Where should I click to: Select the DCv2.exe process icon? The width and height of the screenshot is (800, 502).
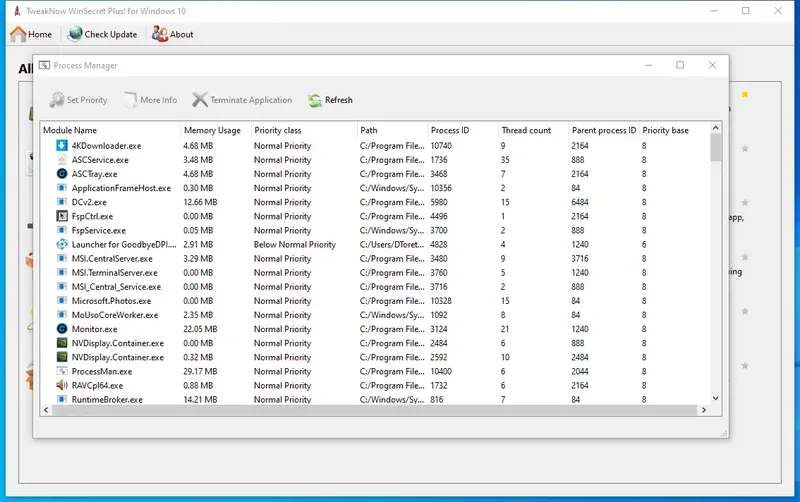coord(62,202)
